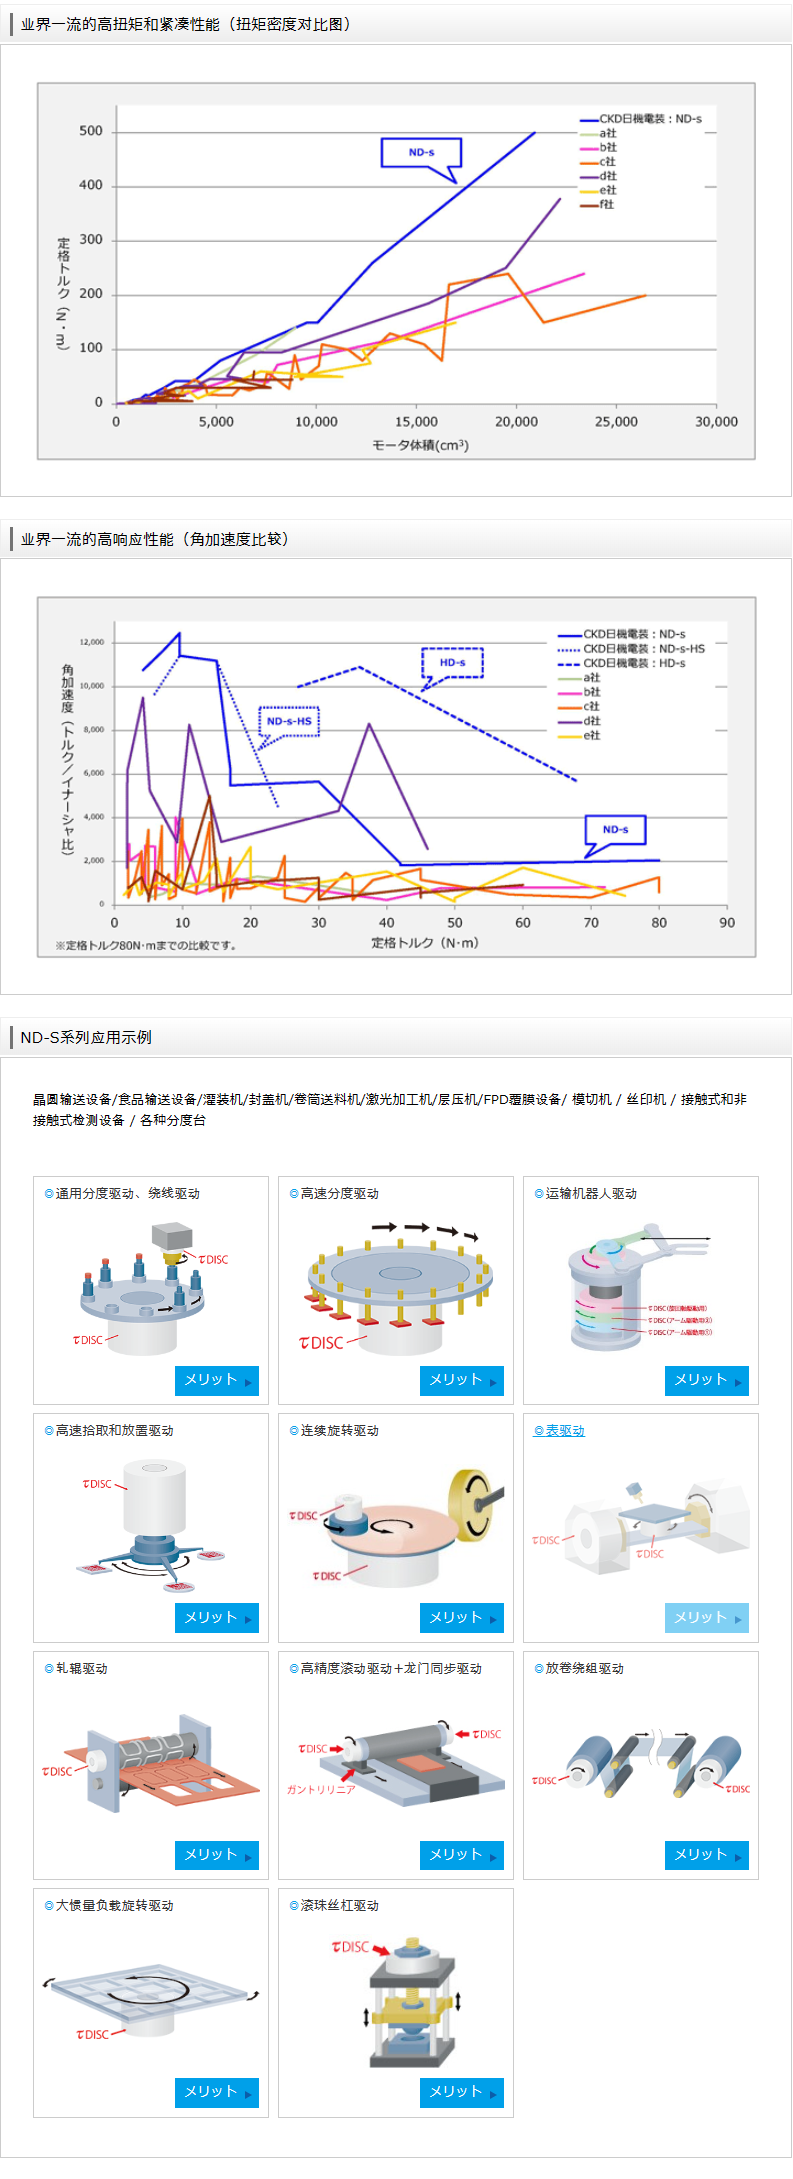This screenshot has height=2179, width=793.
Task: Click the HD-s callout in angular acceleration chart
Action: pyautogui.click(x=452, y=663)
